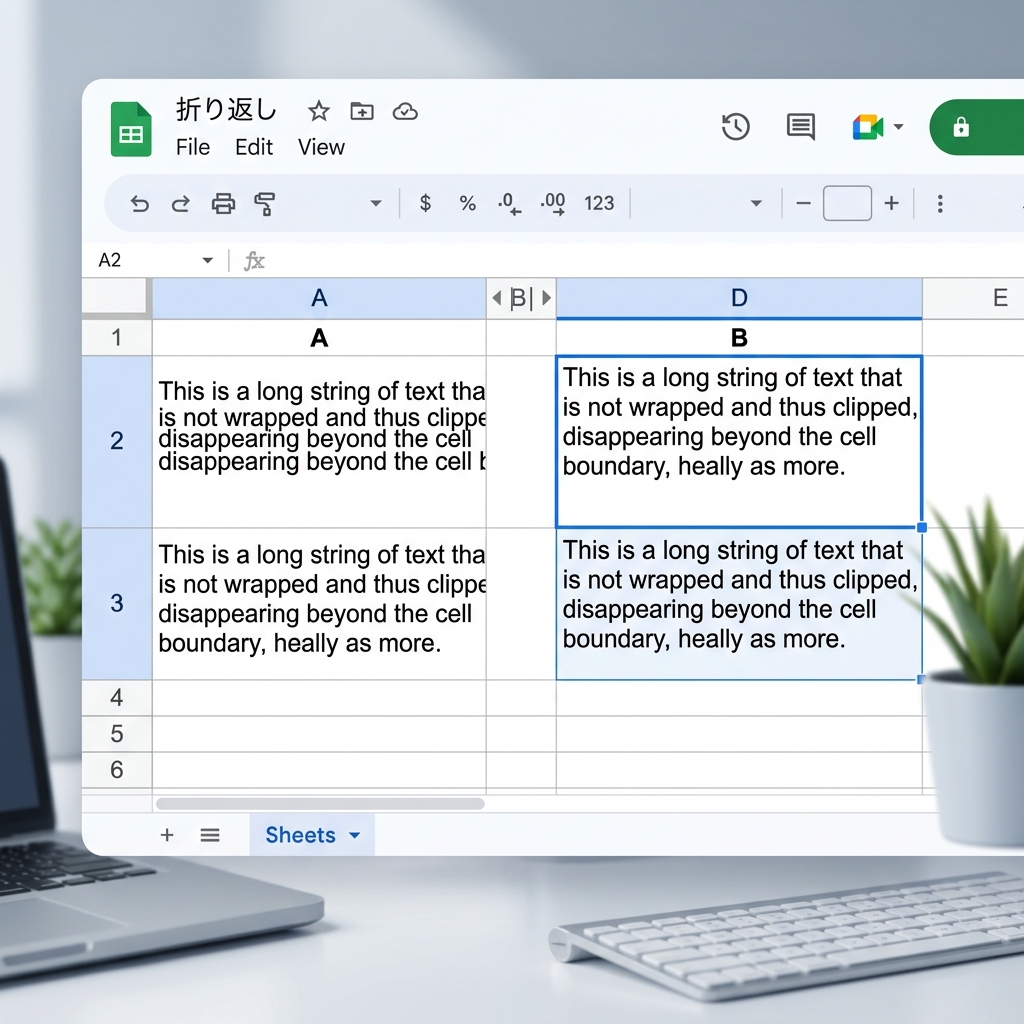Screen dimensions: 1024x1024
Task: Click the wrapped text cell D3
Action: click(739, 603)
